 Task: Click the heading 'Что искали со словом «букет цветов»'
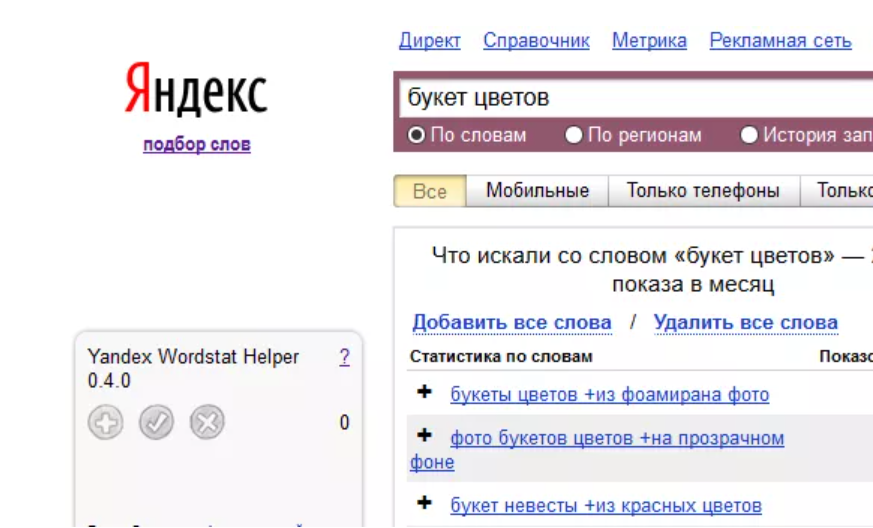coord(633,256)
